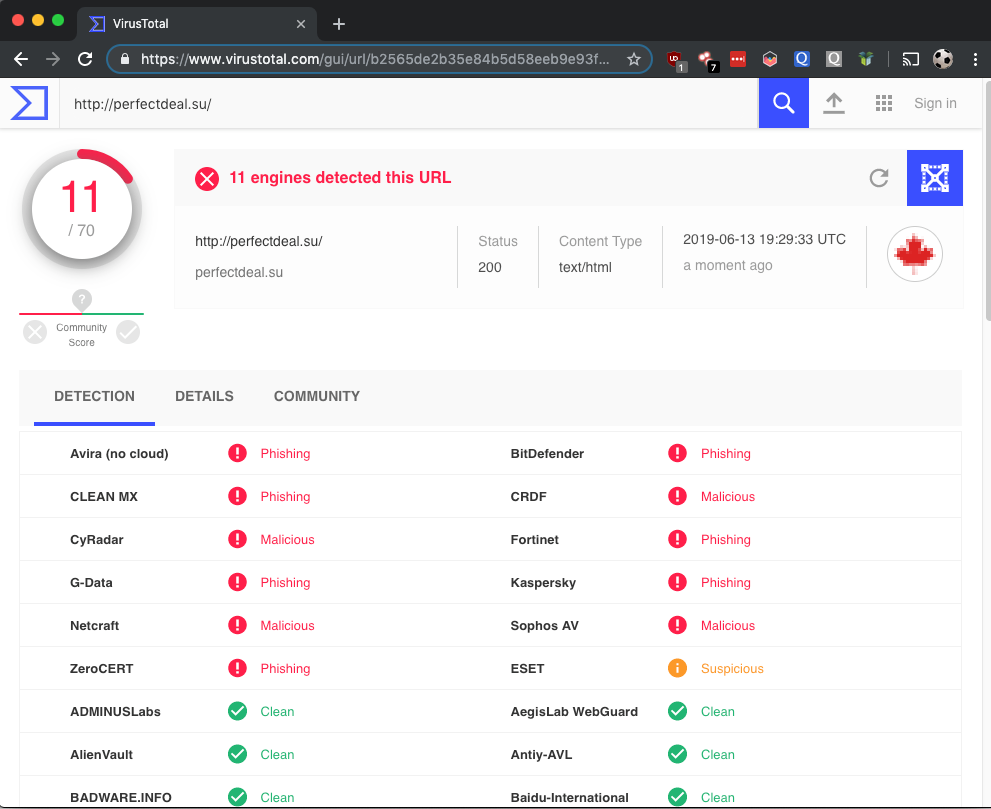Reload page with the browser reload button

(x=85, y=59)
